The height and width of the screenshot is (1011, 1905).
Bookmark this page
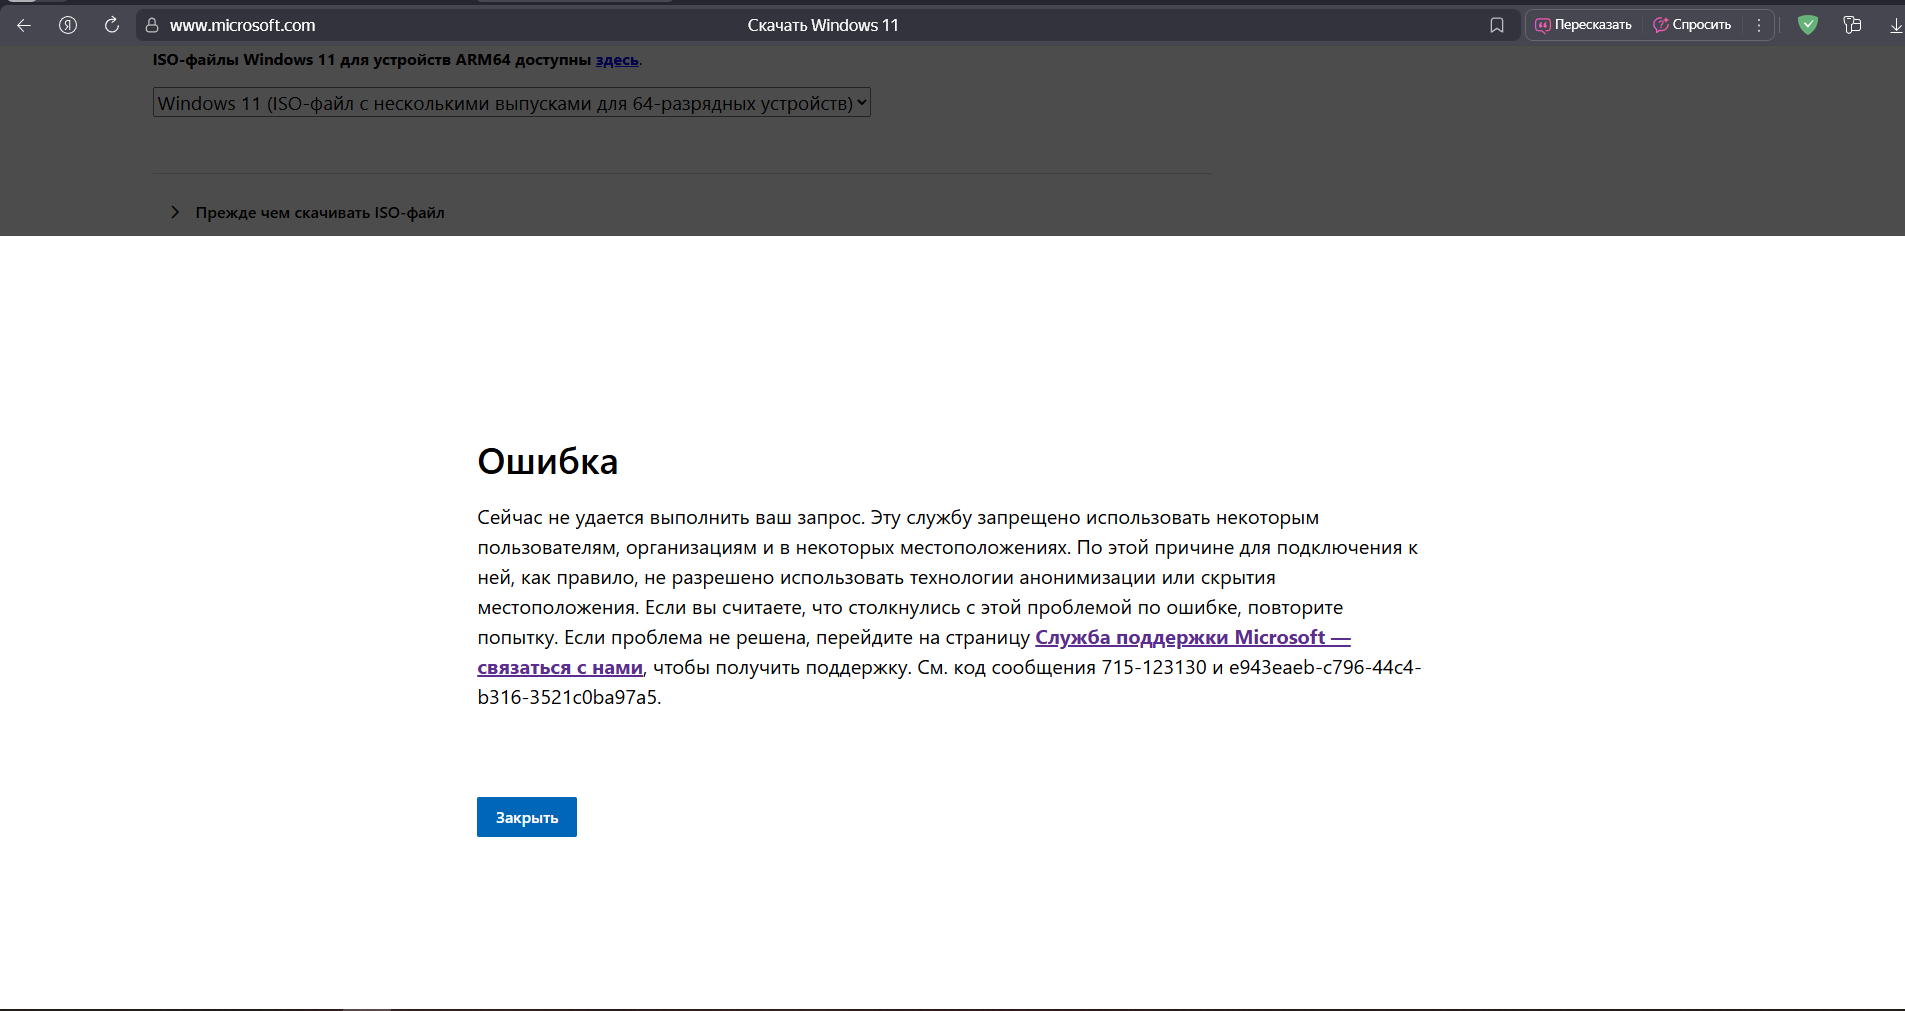1497,25
